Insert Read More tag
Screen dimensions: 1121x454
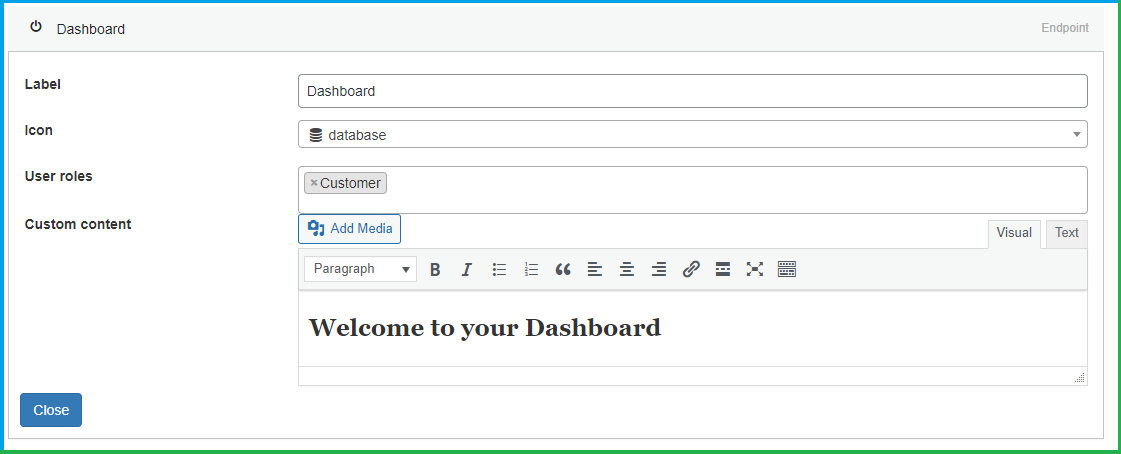[723, 270]
